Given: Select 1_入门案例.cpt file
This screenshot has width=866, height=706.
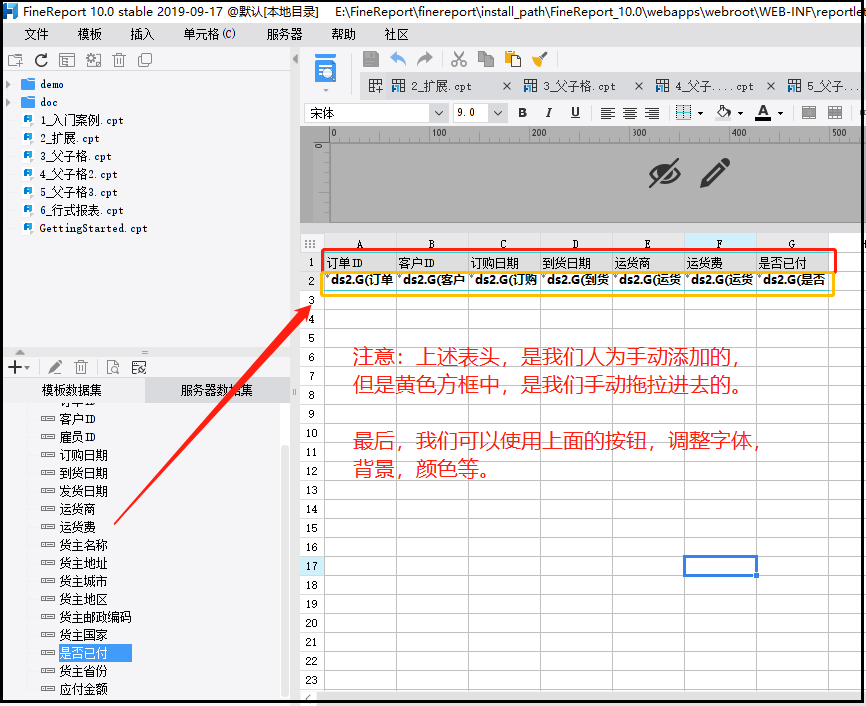Looking at the screenshot, I should tap(81, 120).
